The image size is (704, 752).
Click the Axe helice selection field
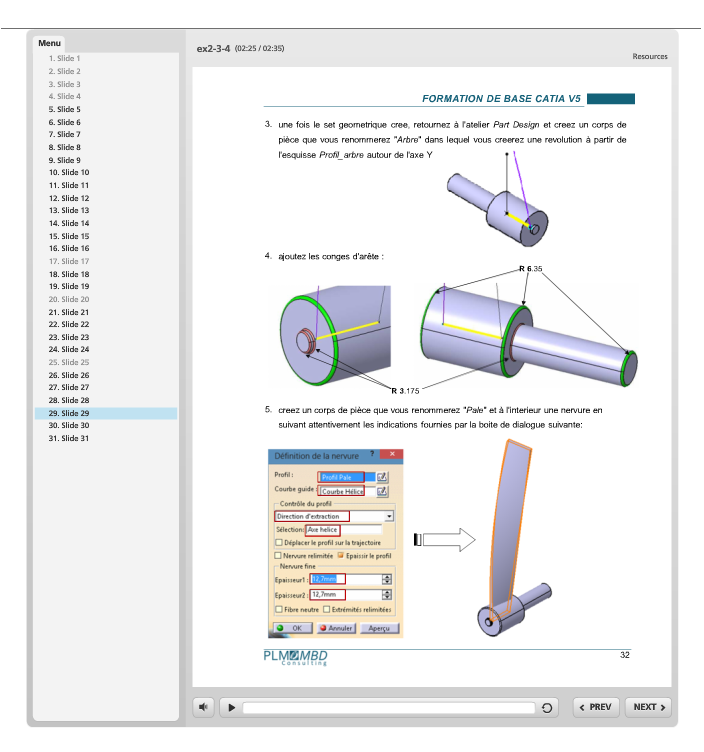point(344,529)
